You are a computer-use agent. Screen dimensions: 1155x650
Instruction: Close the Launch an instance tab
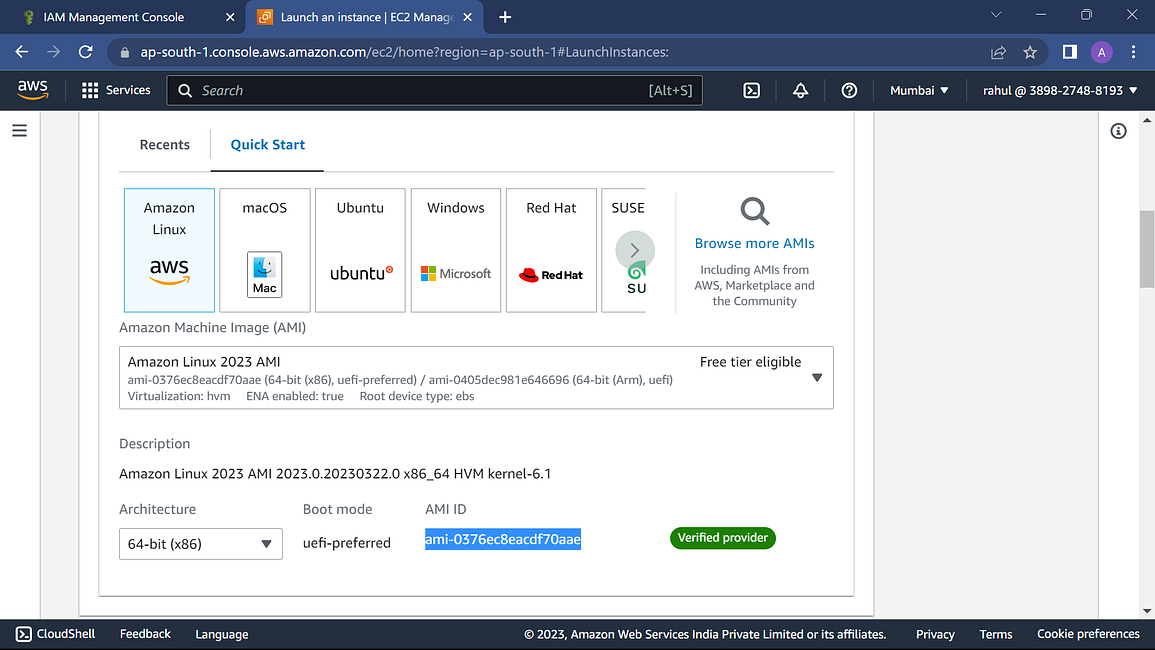pyautogui.click(x=467, y=17)
